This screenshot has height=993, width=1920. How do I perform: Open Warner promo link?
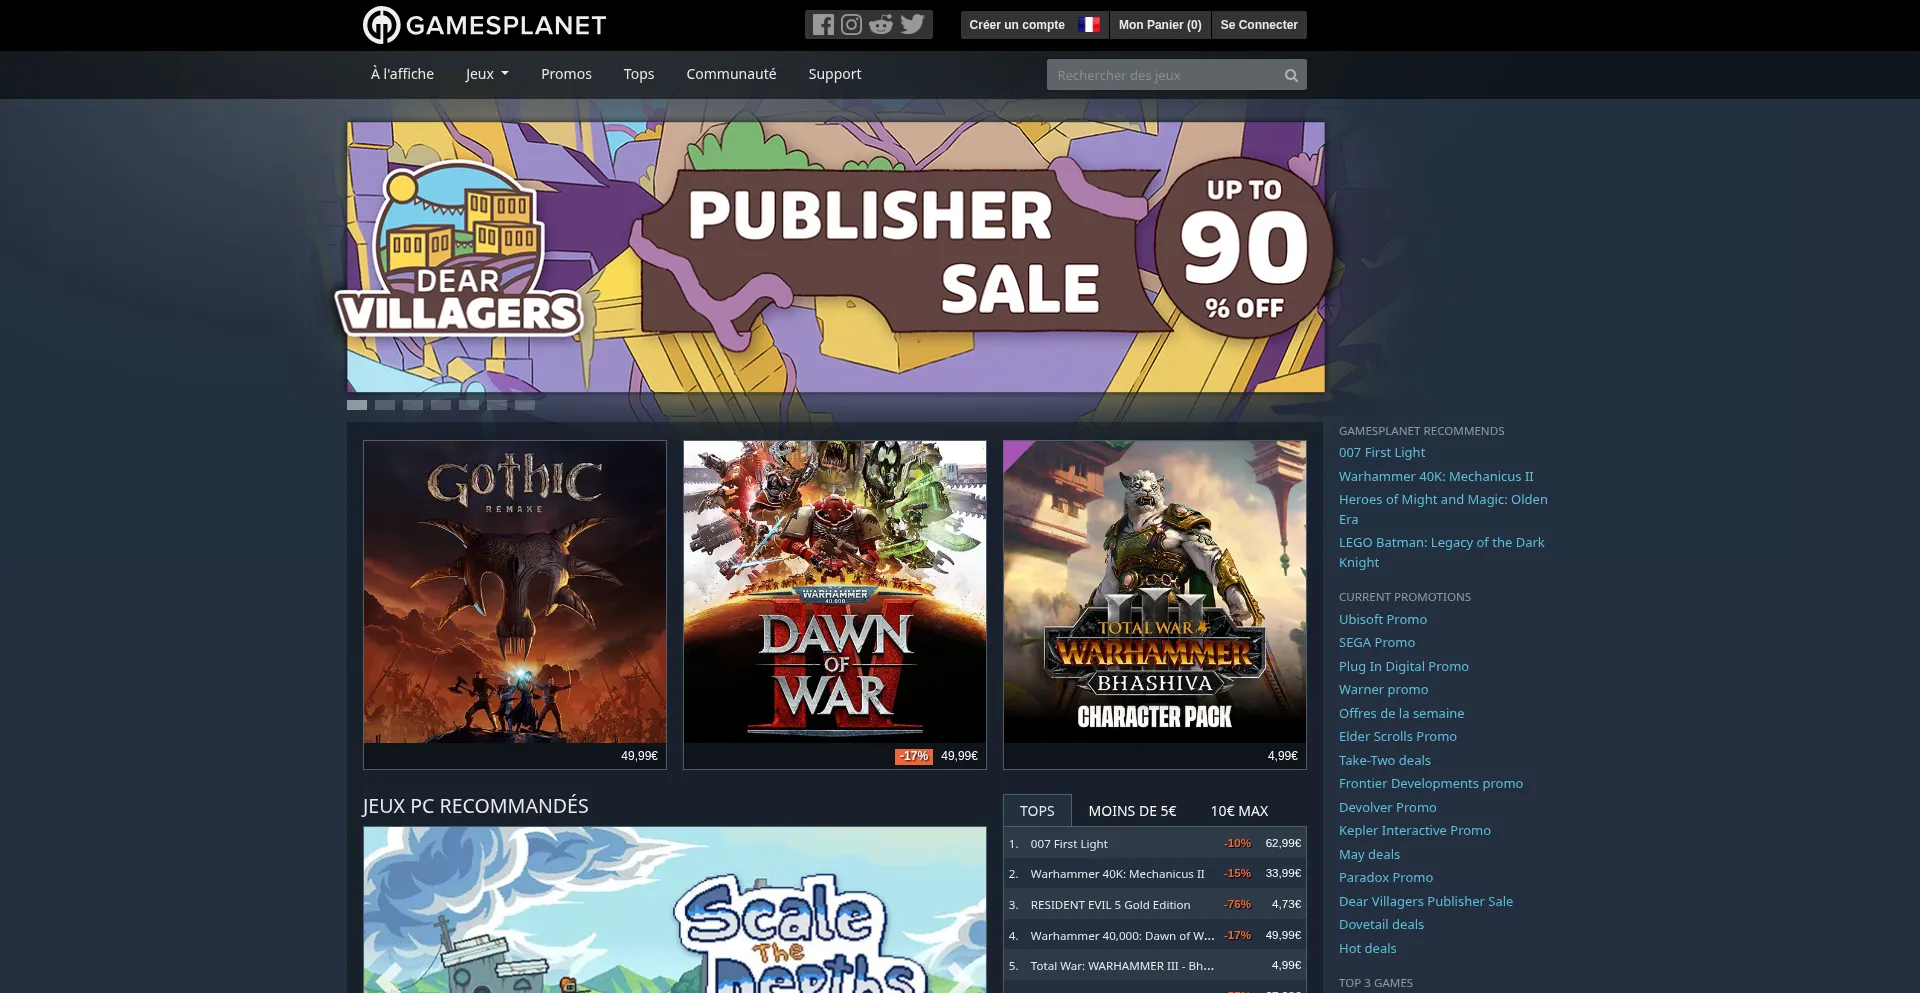coord(1384,690)
